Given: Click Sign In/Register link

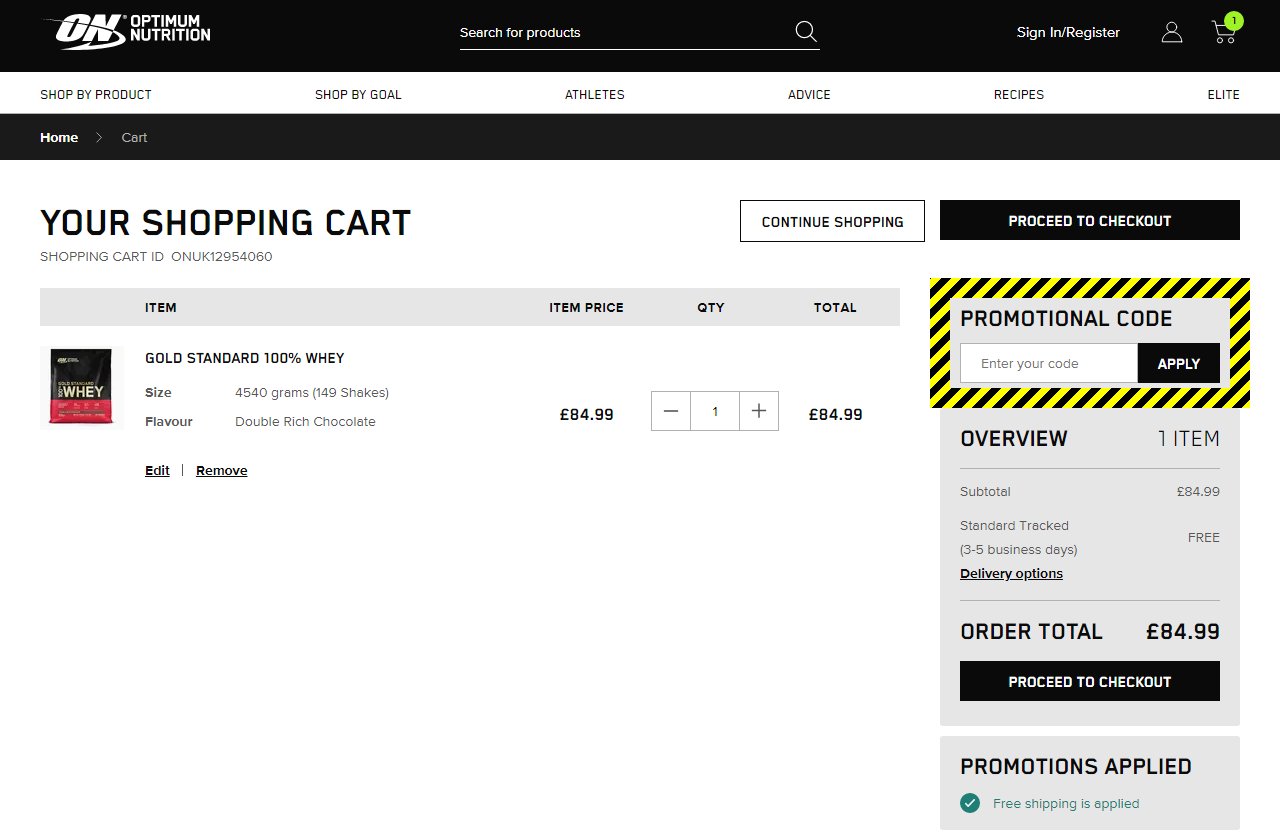Looking at the screenshot, I should tap(1068, 32).
